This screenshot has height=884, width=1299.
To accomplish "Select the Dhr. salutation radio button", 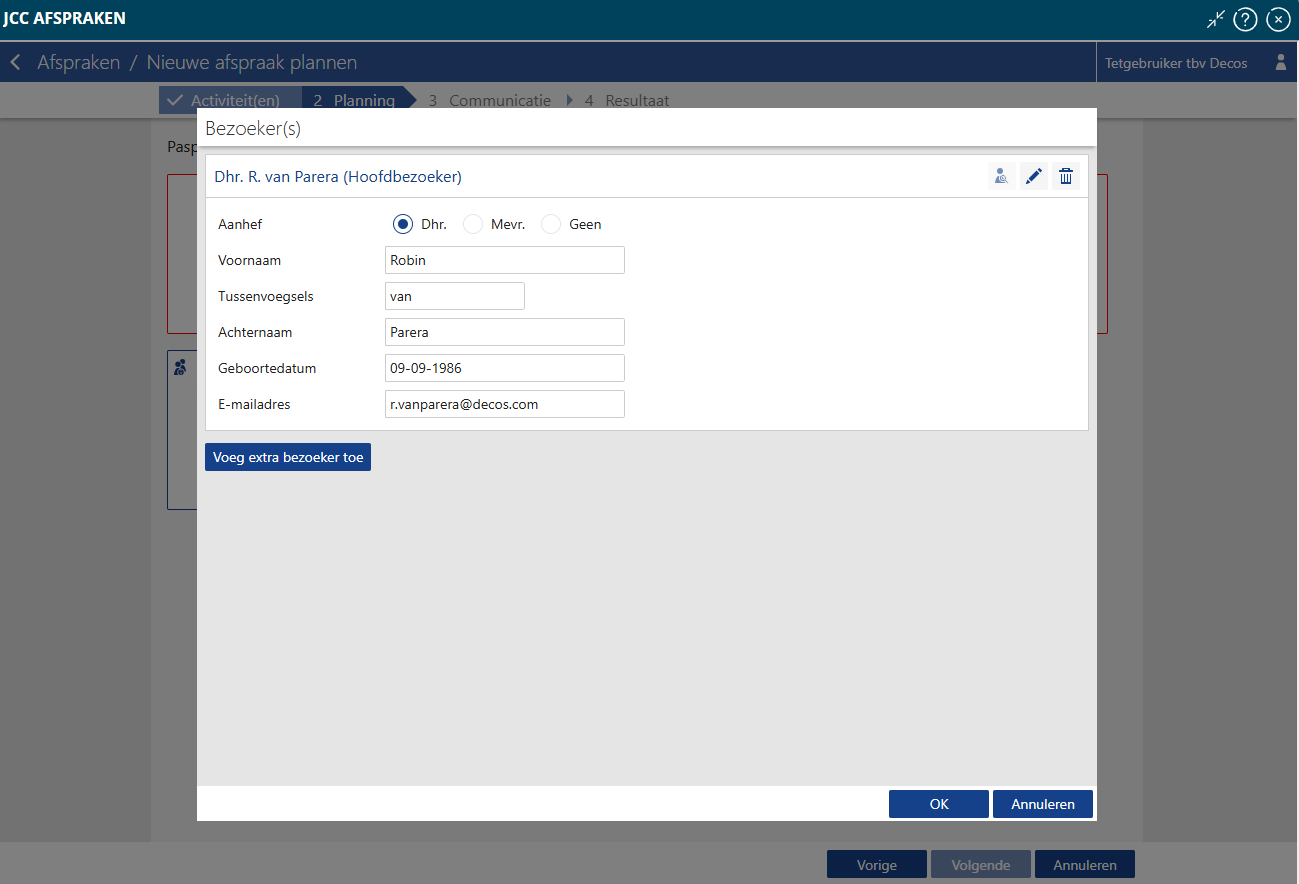I will click(403, 224).
